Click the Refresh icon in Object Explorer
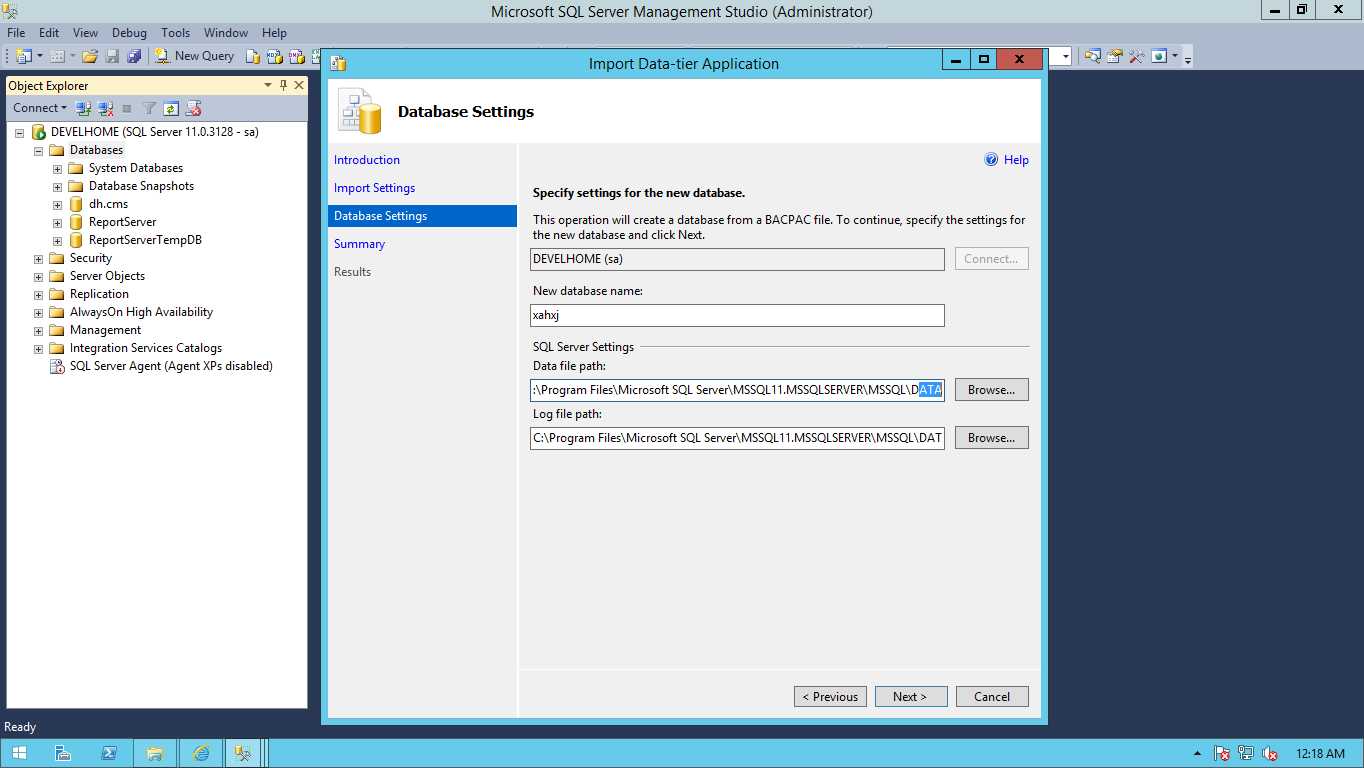 (x=171, y=108)
